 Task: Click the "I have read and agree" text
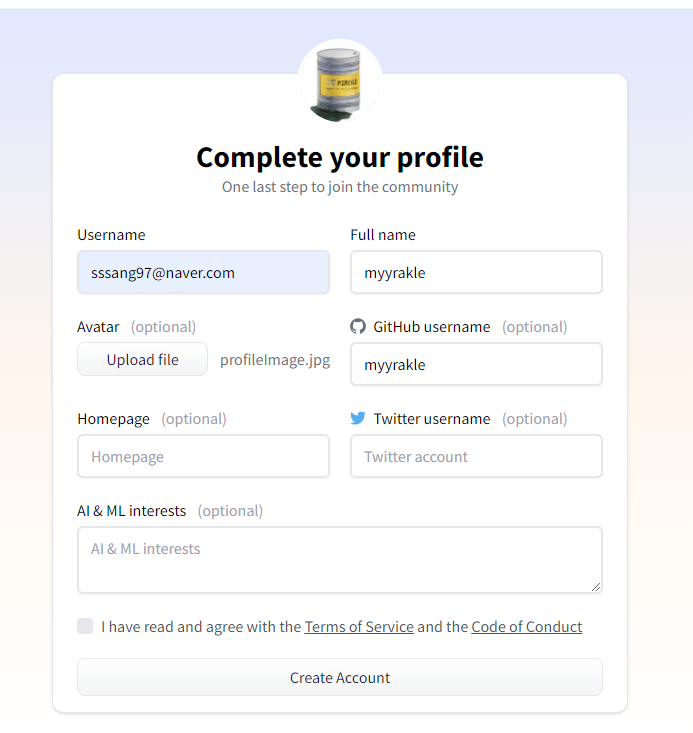200,627
